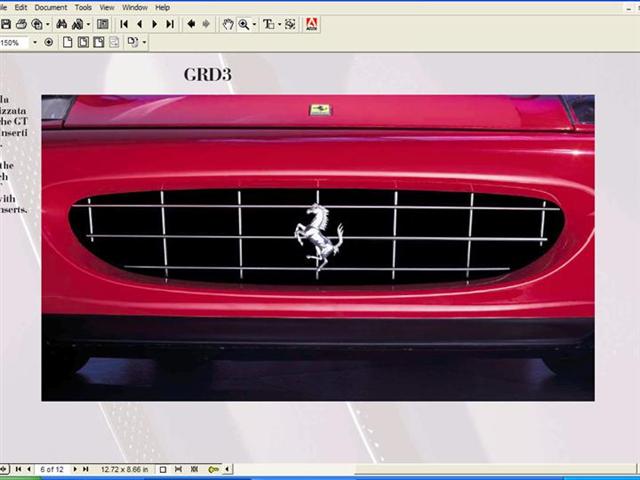This screenshot has width=640, height=480.
Task: Select the Text Select tool
Action: [268, 24]
